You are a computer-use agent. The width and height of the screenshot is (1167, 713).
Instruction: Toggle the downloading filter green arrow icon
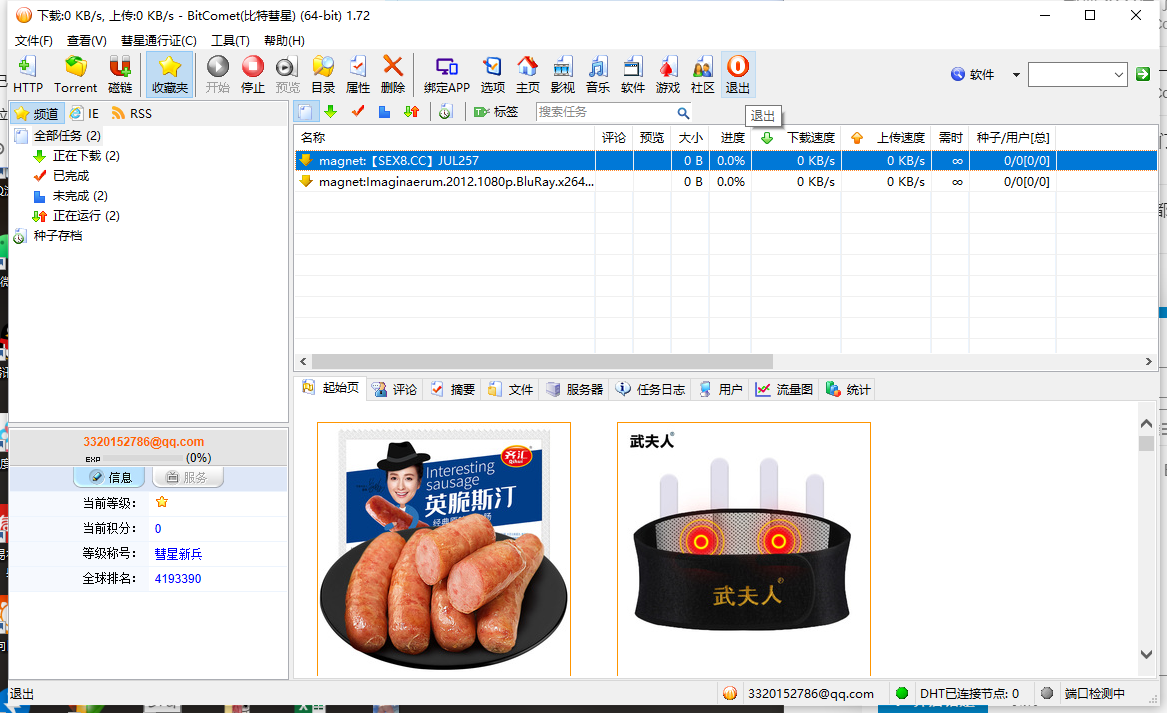(x=330, y=112)
